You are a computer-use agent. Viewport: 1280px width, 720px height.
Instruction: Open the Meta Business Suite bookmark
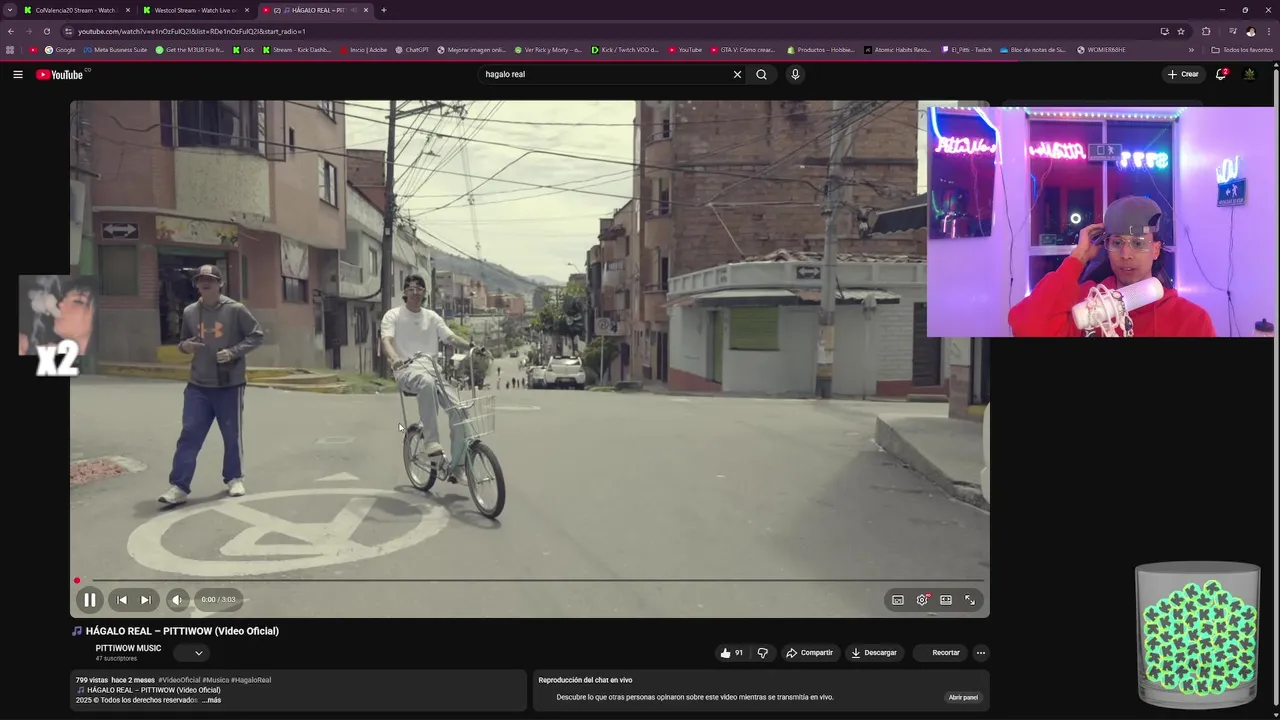coord(115,49)
